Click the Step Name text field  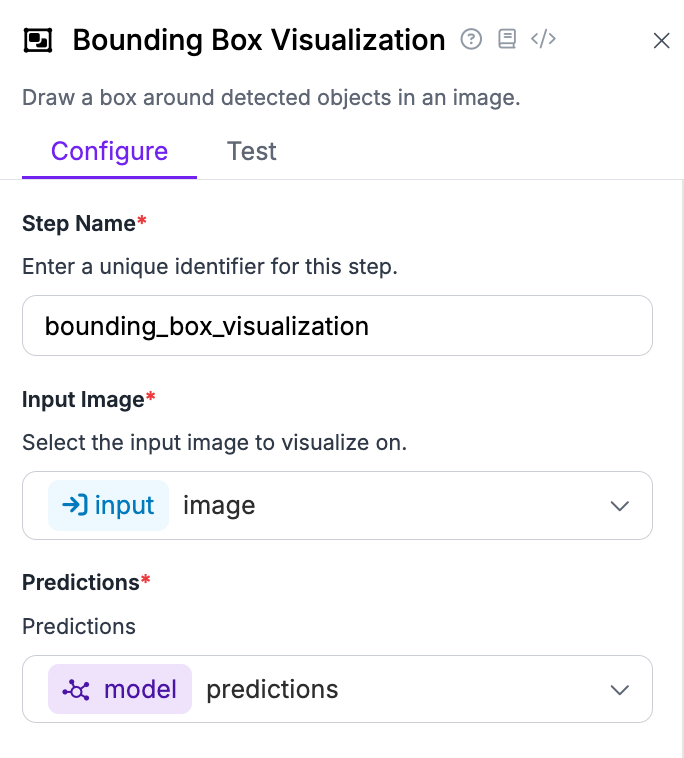tap(337, 325)
